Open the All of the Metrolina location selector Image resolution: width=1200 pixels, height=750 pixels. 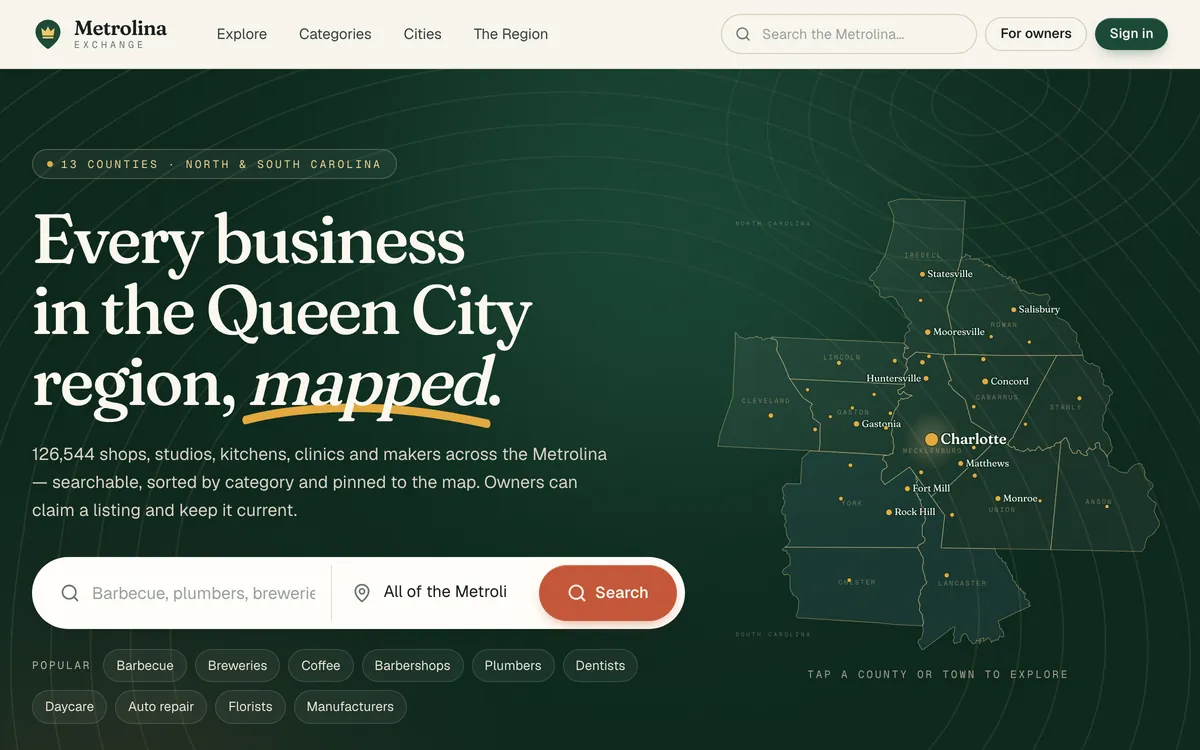pyautogui.click(x=445, y=592)
